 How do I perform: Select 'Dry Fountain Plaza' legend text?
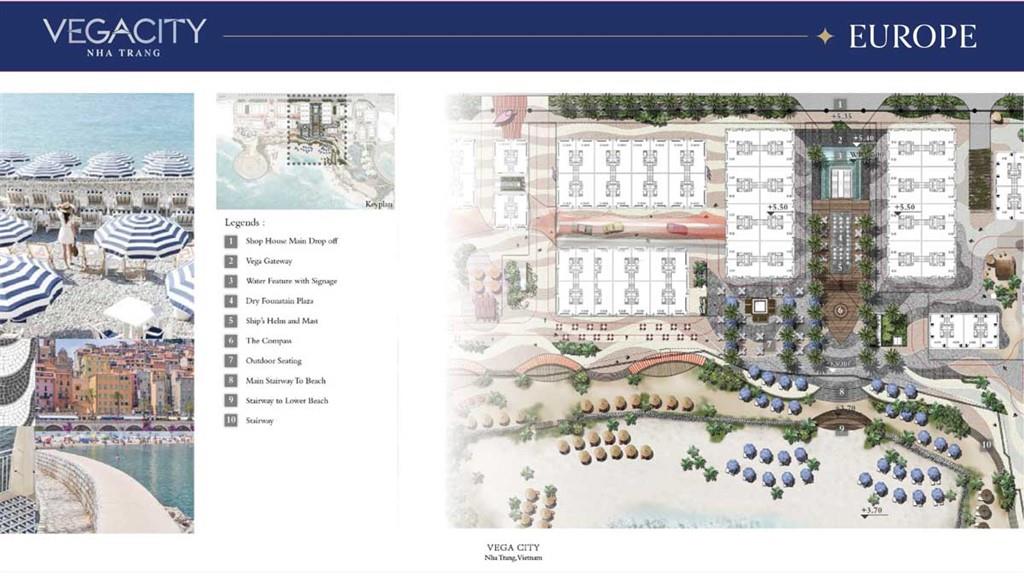[279, 301]
